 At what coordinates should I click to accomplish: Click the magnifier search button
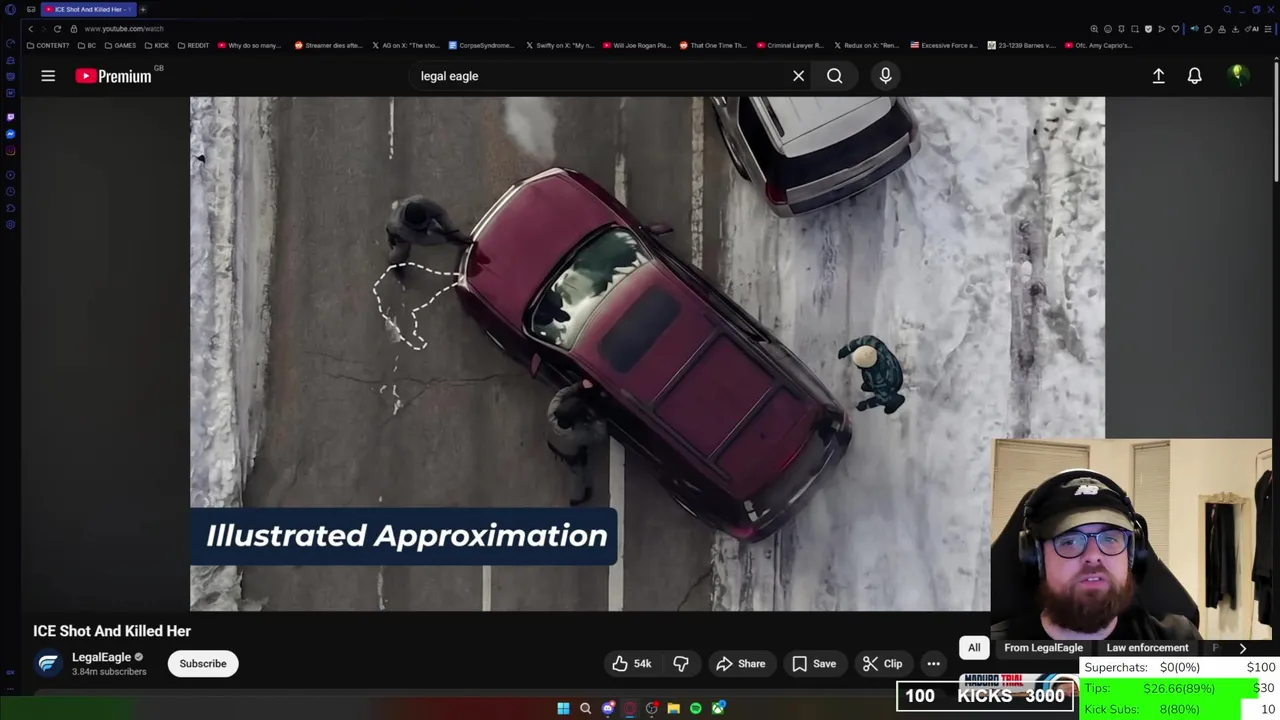click(834, 76)
